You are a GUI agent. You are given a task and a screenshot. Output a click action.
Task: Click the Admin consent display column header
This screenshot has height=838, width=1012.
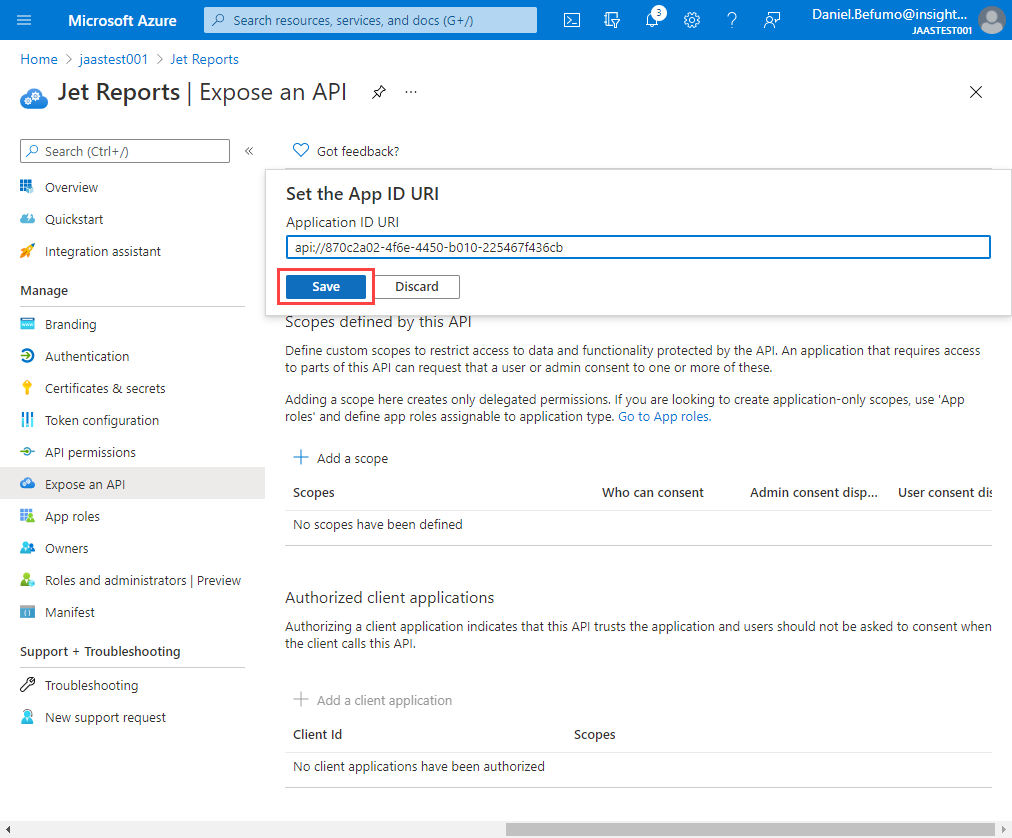[814, 493]
